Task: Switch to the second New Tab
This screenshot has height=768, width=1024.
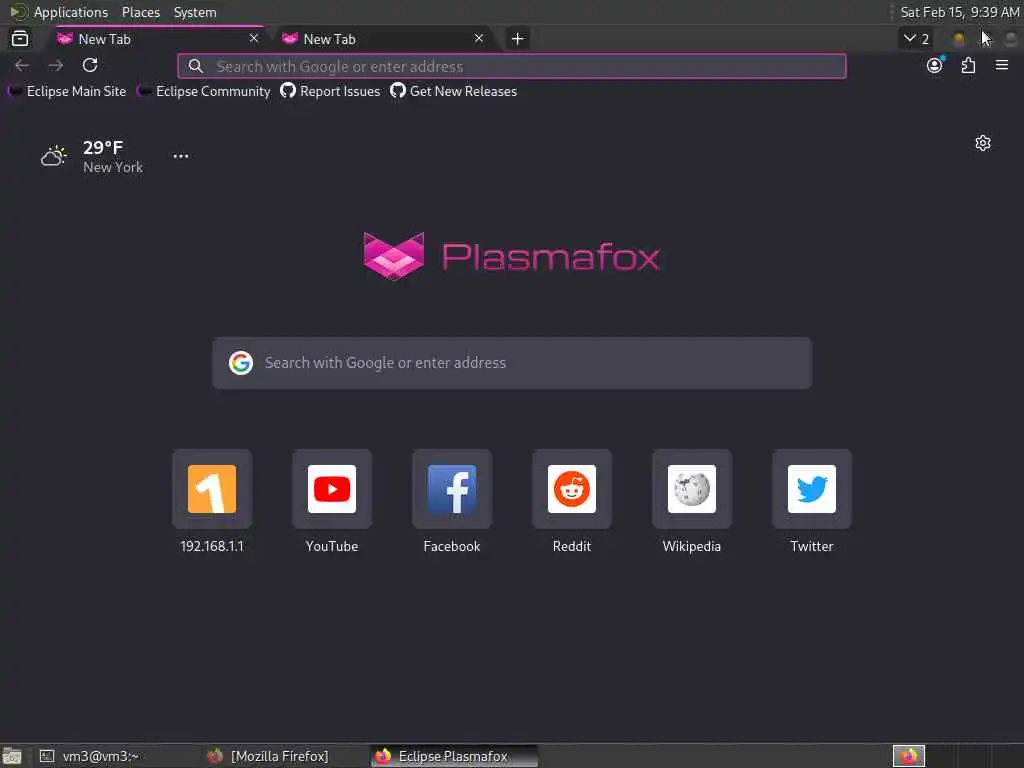Action: click(x=385, y=39)
